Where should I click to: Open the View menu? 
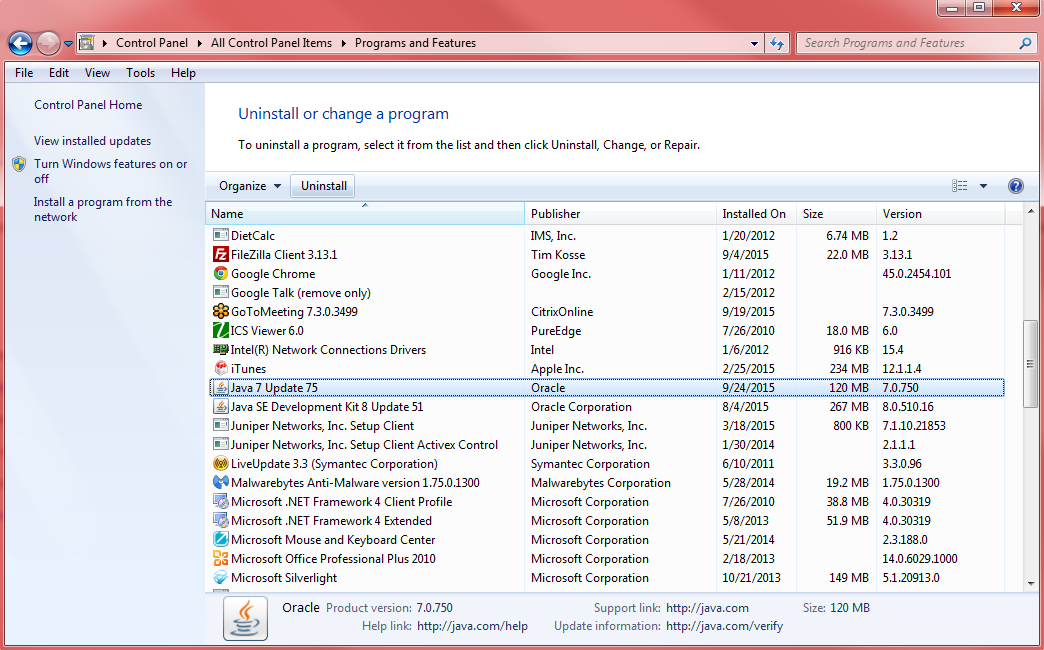97,73
